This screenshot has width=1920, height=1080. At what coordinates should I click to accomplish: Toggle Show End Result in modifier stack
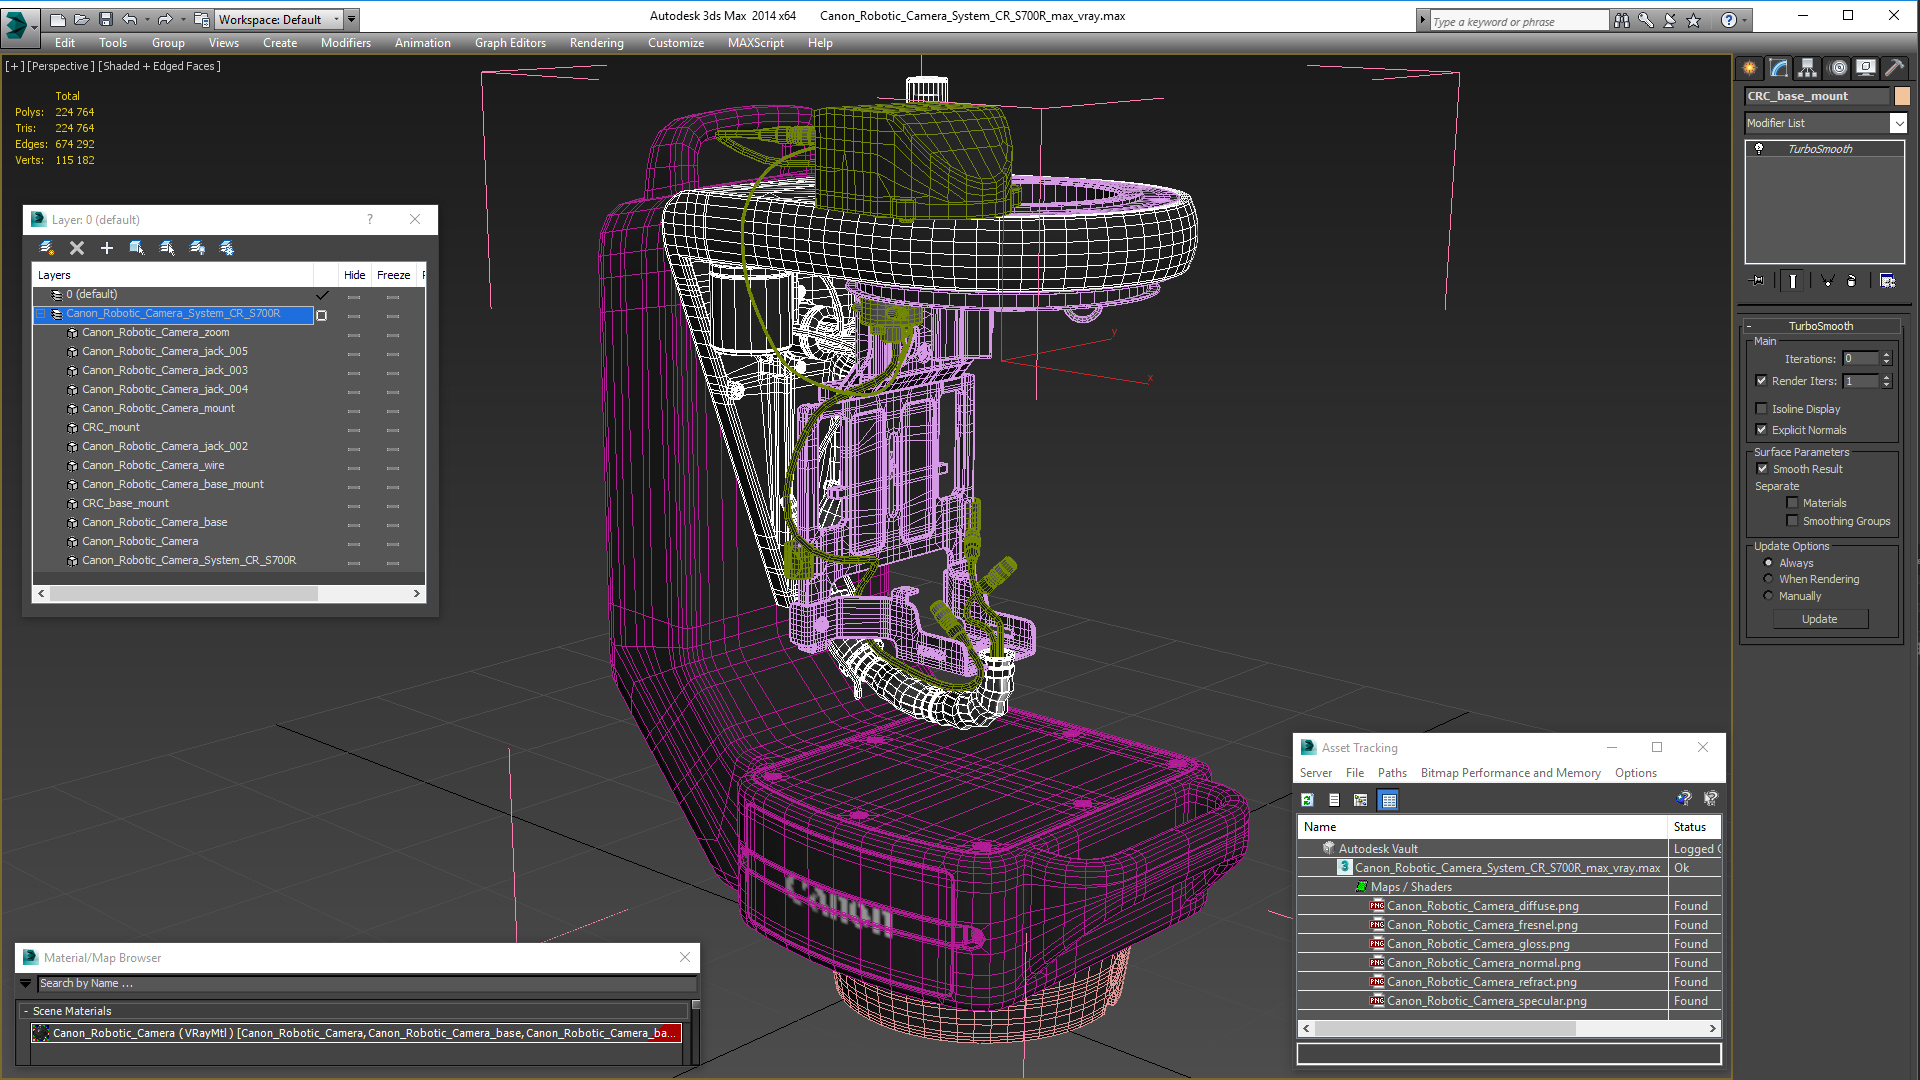[x=1792, y=281]
